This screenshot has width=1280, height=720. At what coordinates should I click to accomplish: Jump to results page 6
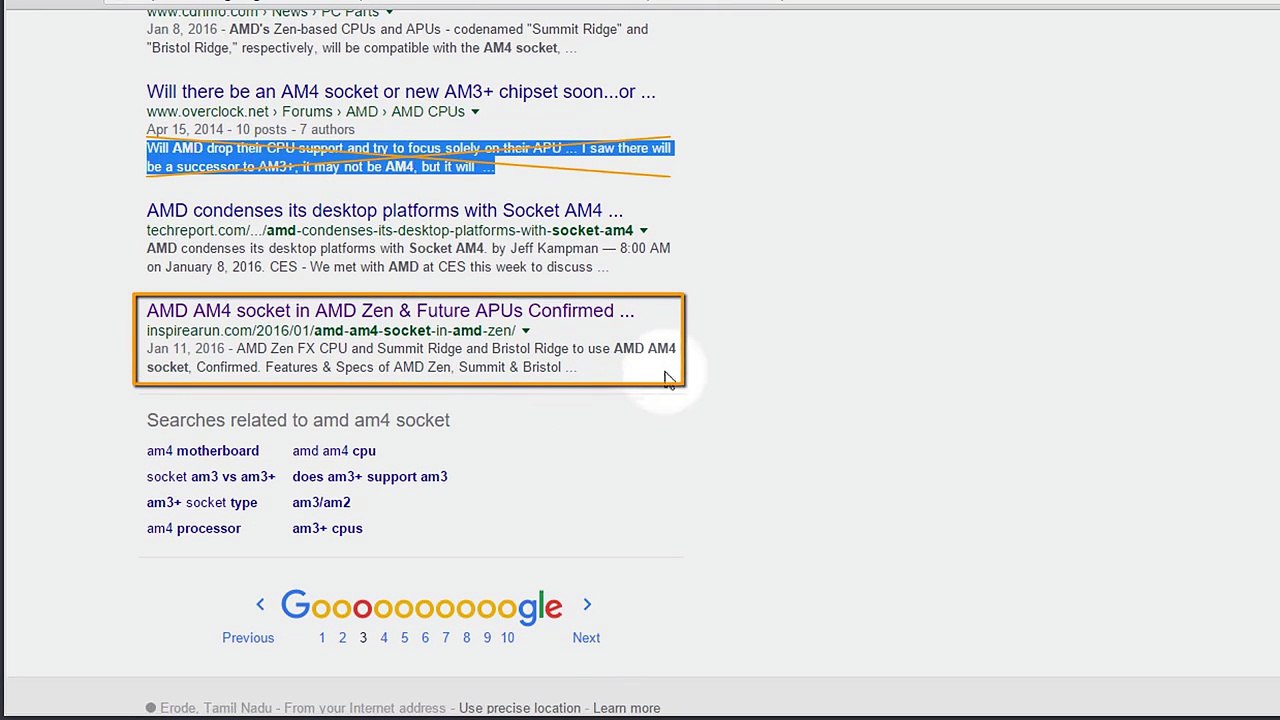point(425,638)
